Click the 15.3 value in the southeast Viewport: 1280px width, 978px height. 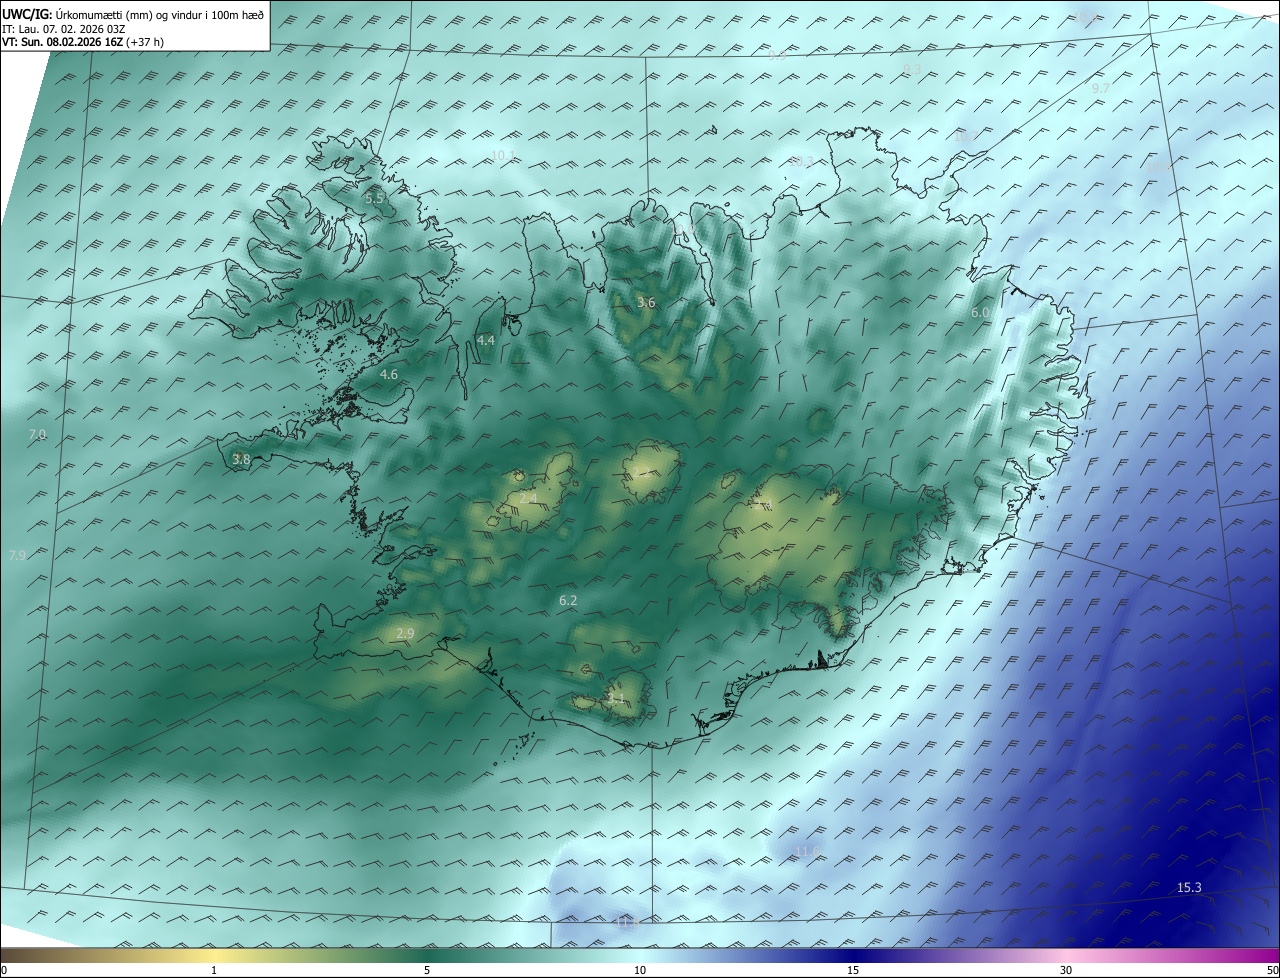click(x=1189, y=888)
